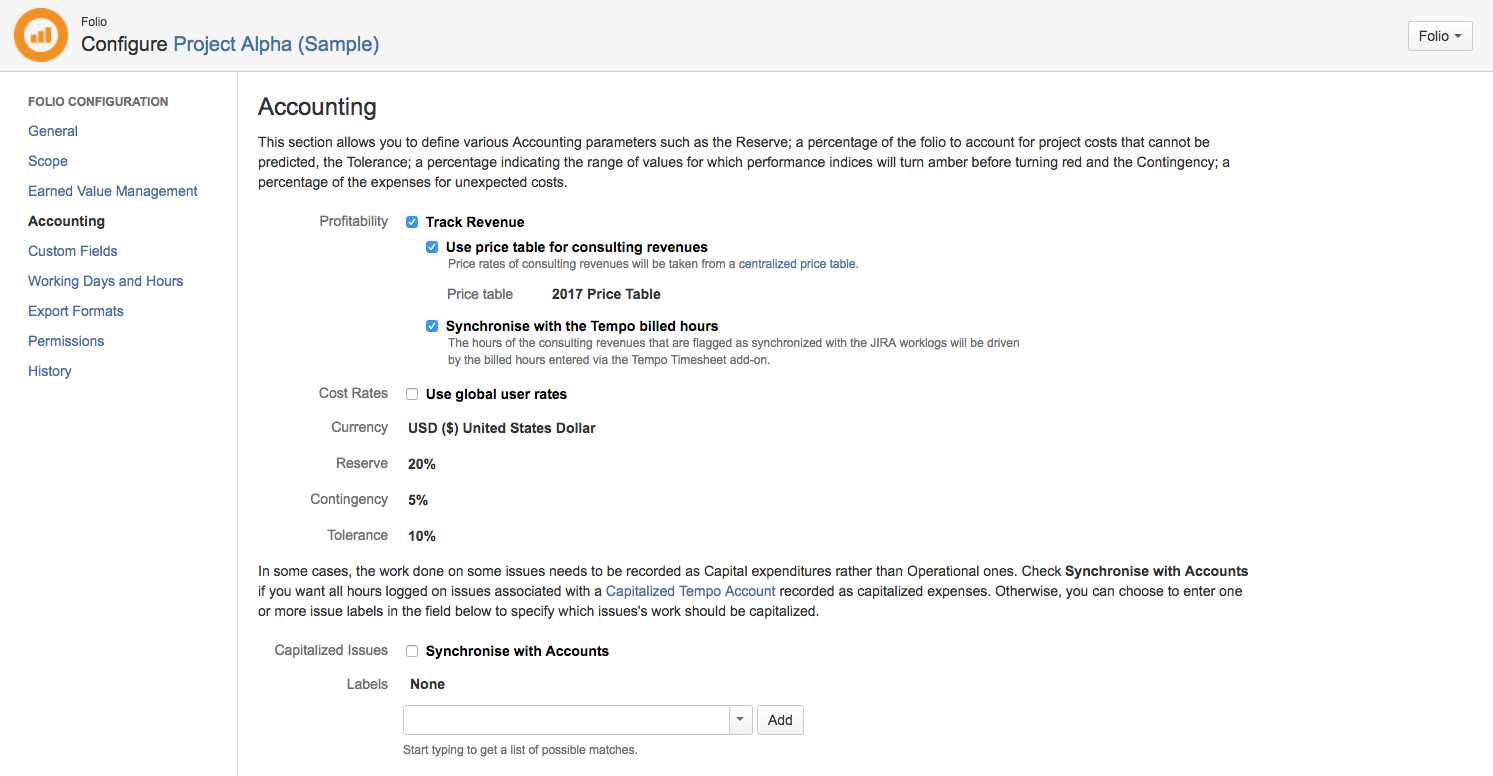The width and height of the screenshot is (1493, 776).
Task: Open the Folio menu in top right corner
Action: [x=1439, y=35]
